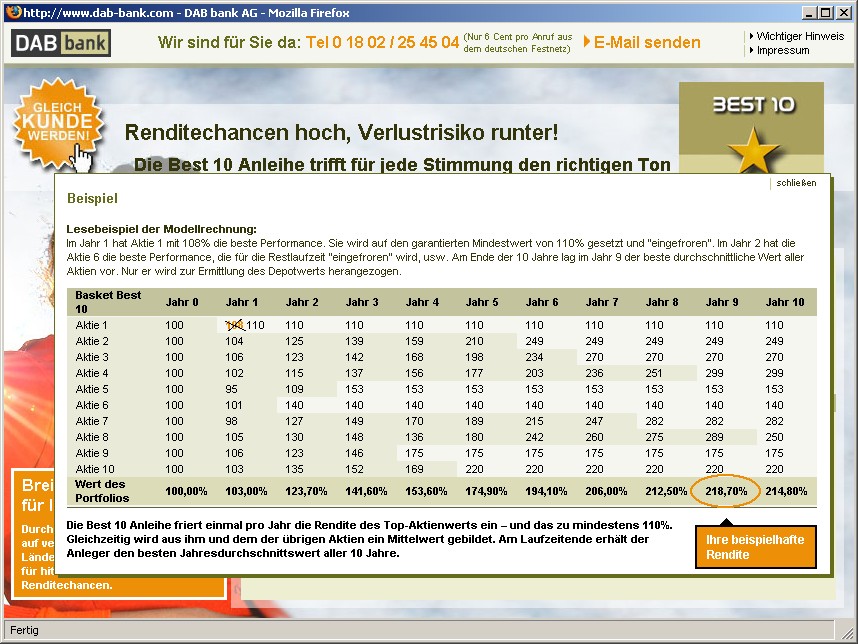
Task: Click the Jahr 9 column header
Action: (x=722, y=302)
